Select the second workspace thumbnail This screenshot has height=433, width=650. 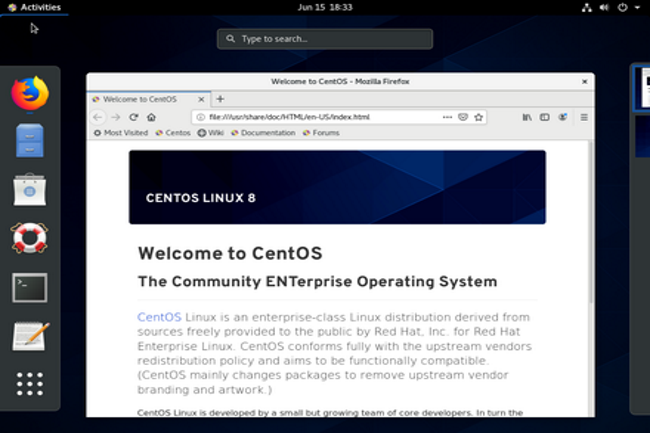[x=642, y=137]
